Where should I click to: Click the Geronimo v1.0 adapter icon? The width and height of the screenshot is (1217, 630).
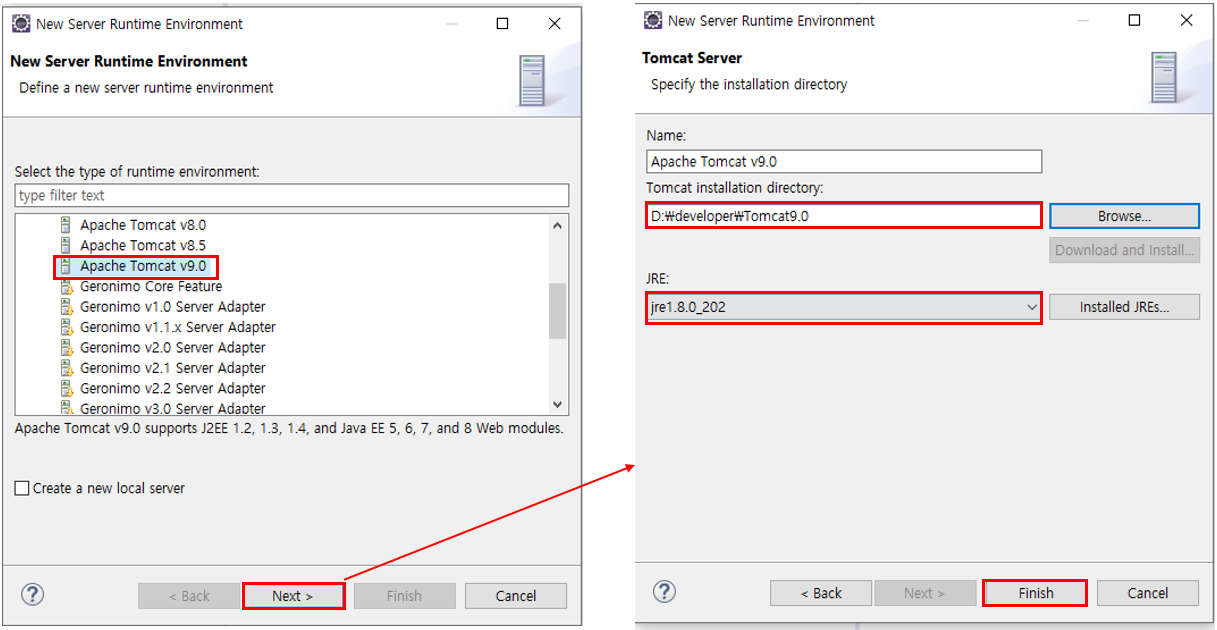[66, 307]
